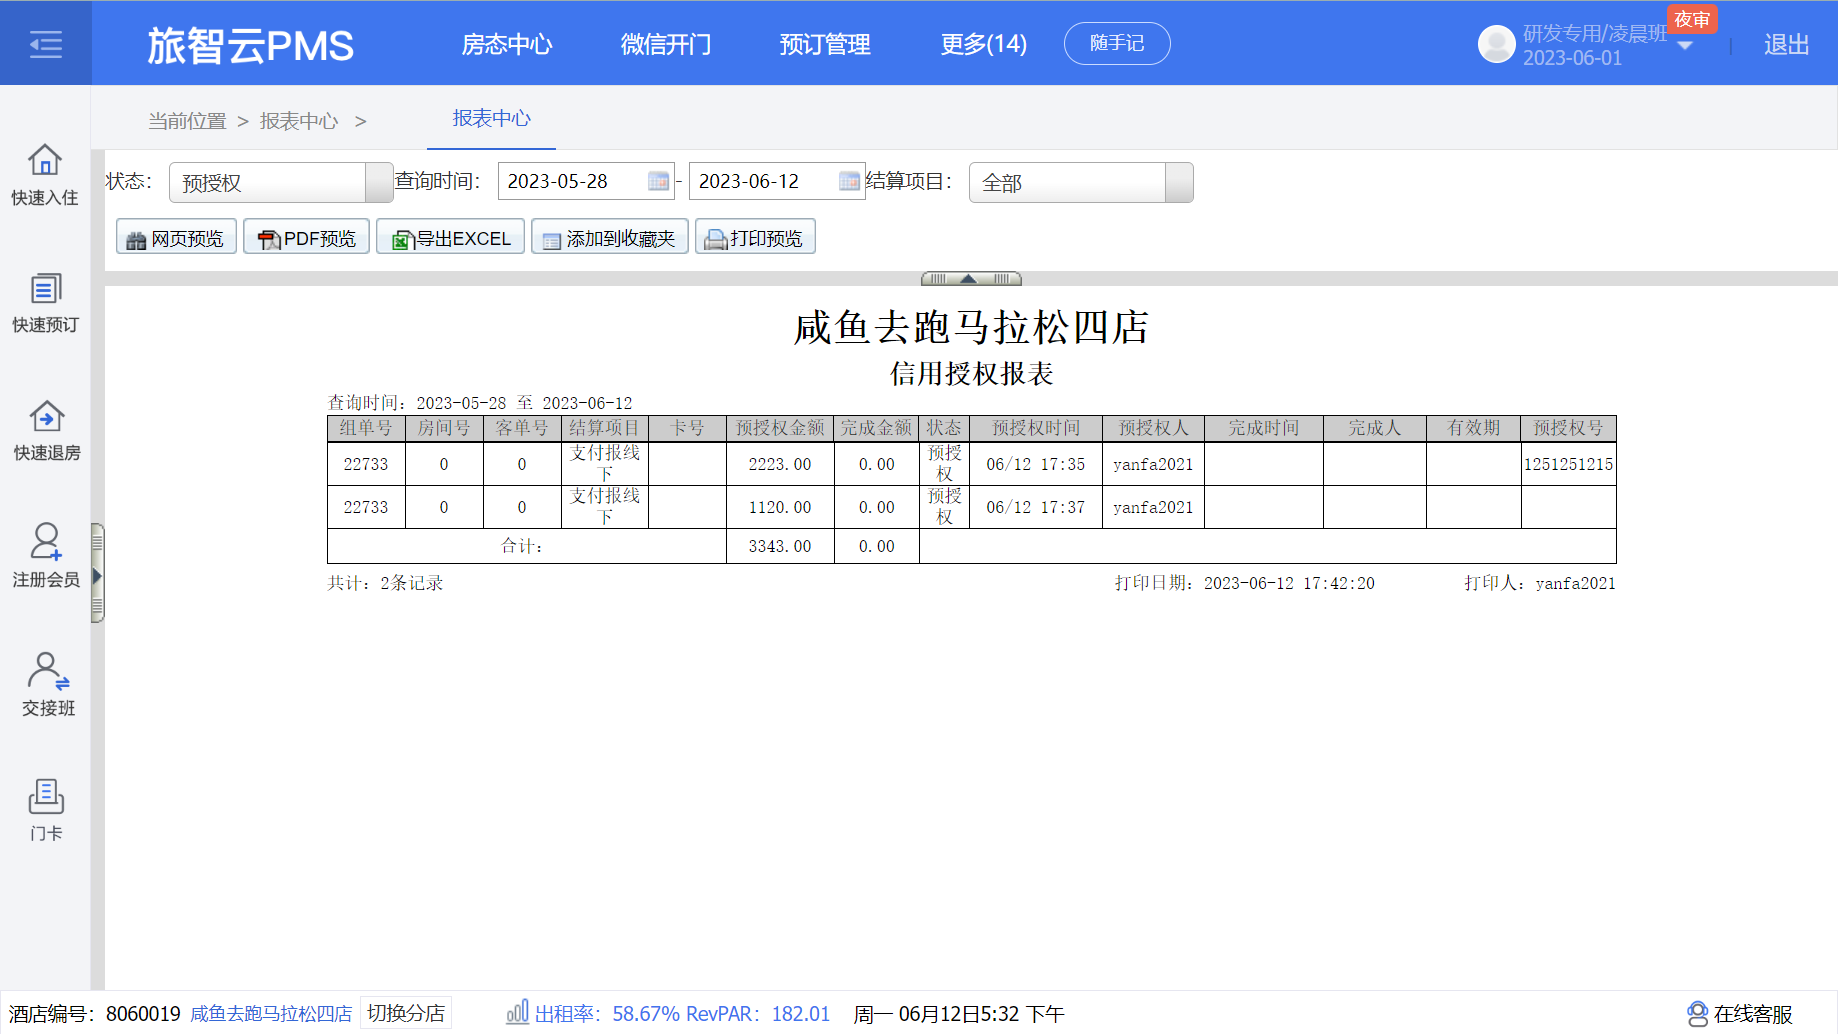Click PDF预览 button
This screenshot has width=1838, height=1034.
point(307,237)
